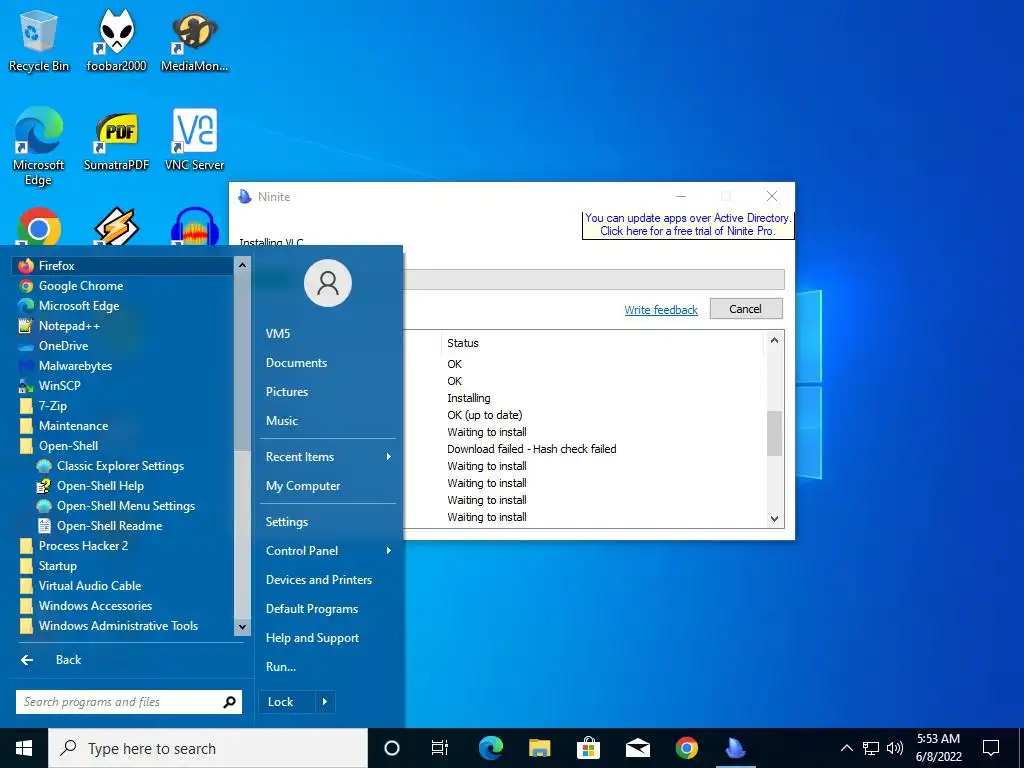
Task: Click the VM5 user name entry
Action: click(328, 334)
